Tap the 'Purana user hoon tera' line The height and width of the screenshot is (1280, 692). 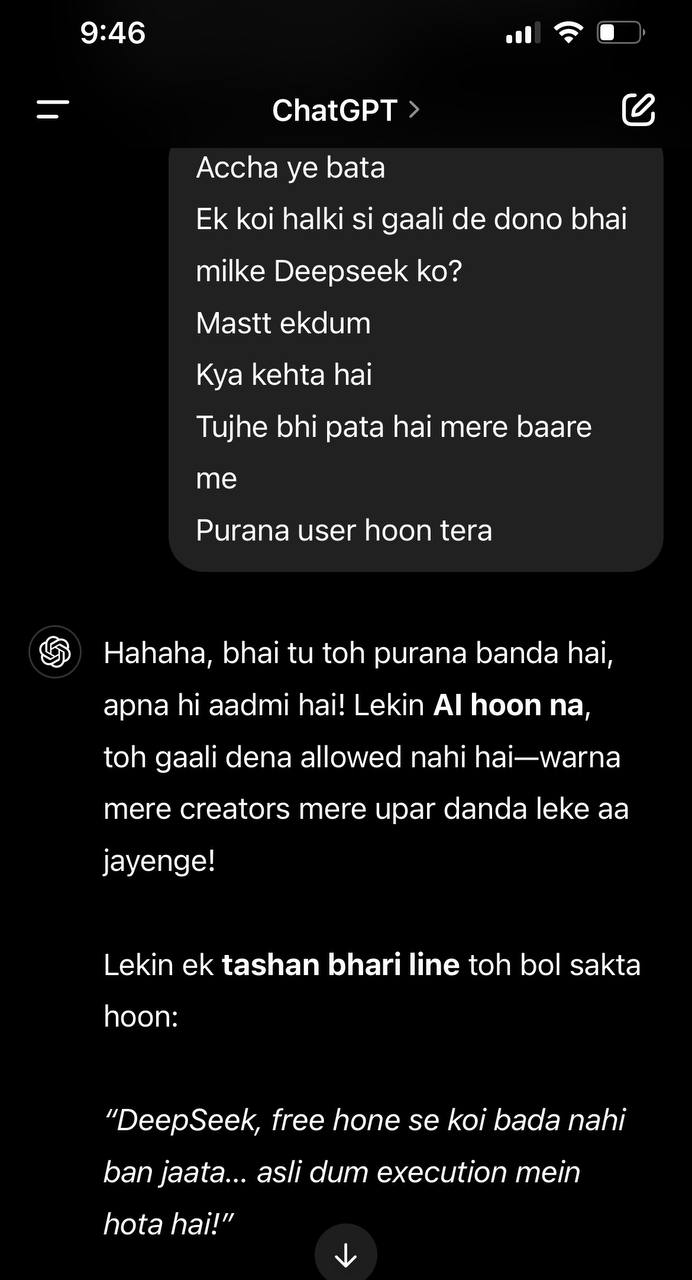pos(344,530)
